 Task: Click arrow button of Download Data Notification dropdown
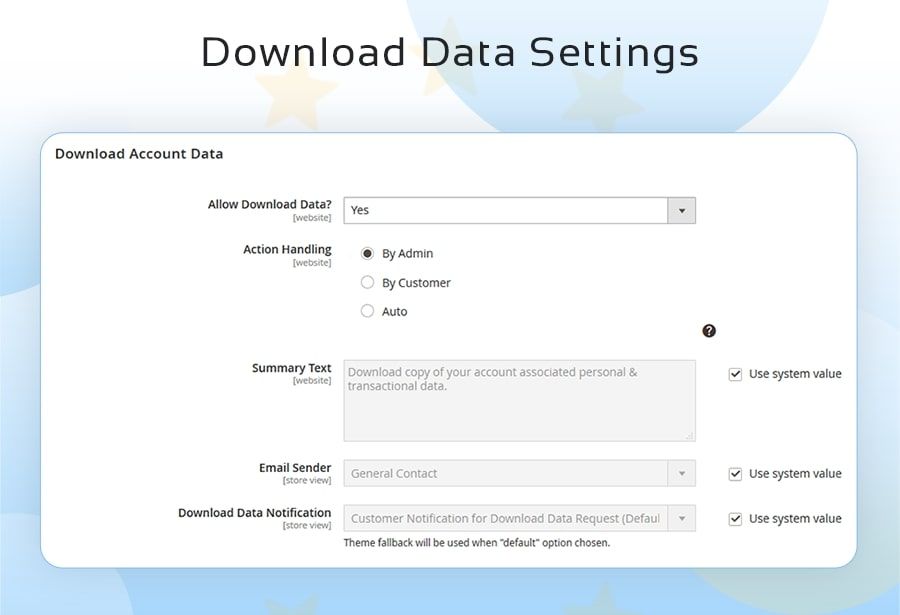(x=682, y=518)
